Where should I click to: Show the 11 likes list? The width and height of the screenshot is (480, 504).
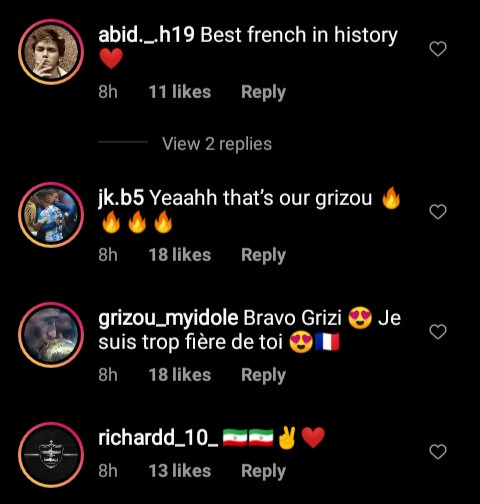pyautogui.click(x=180, y=92)
